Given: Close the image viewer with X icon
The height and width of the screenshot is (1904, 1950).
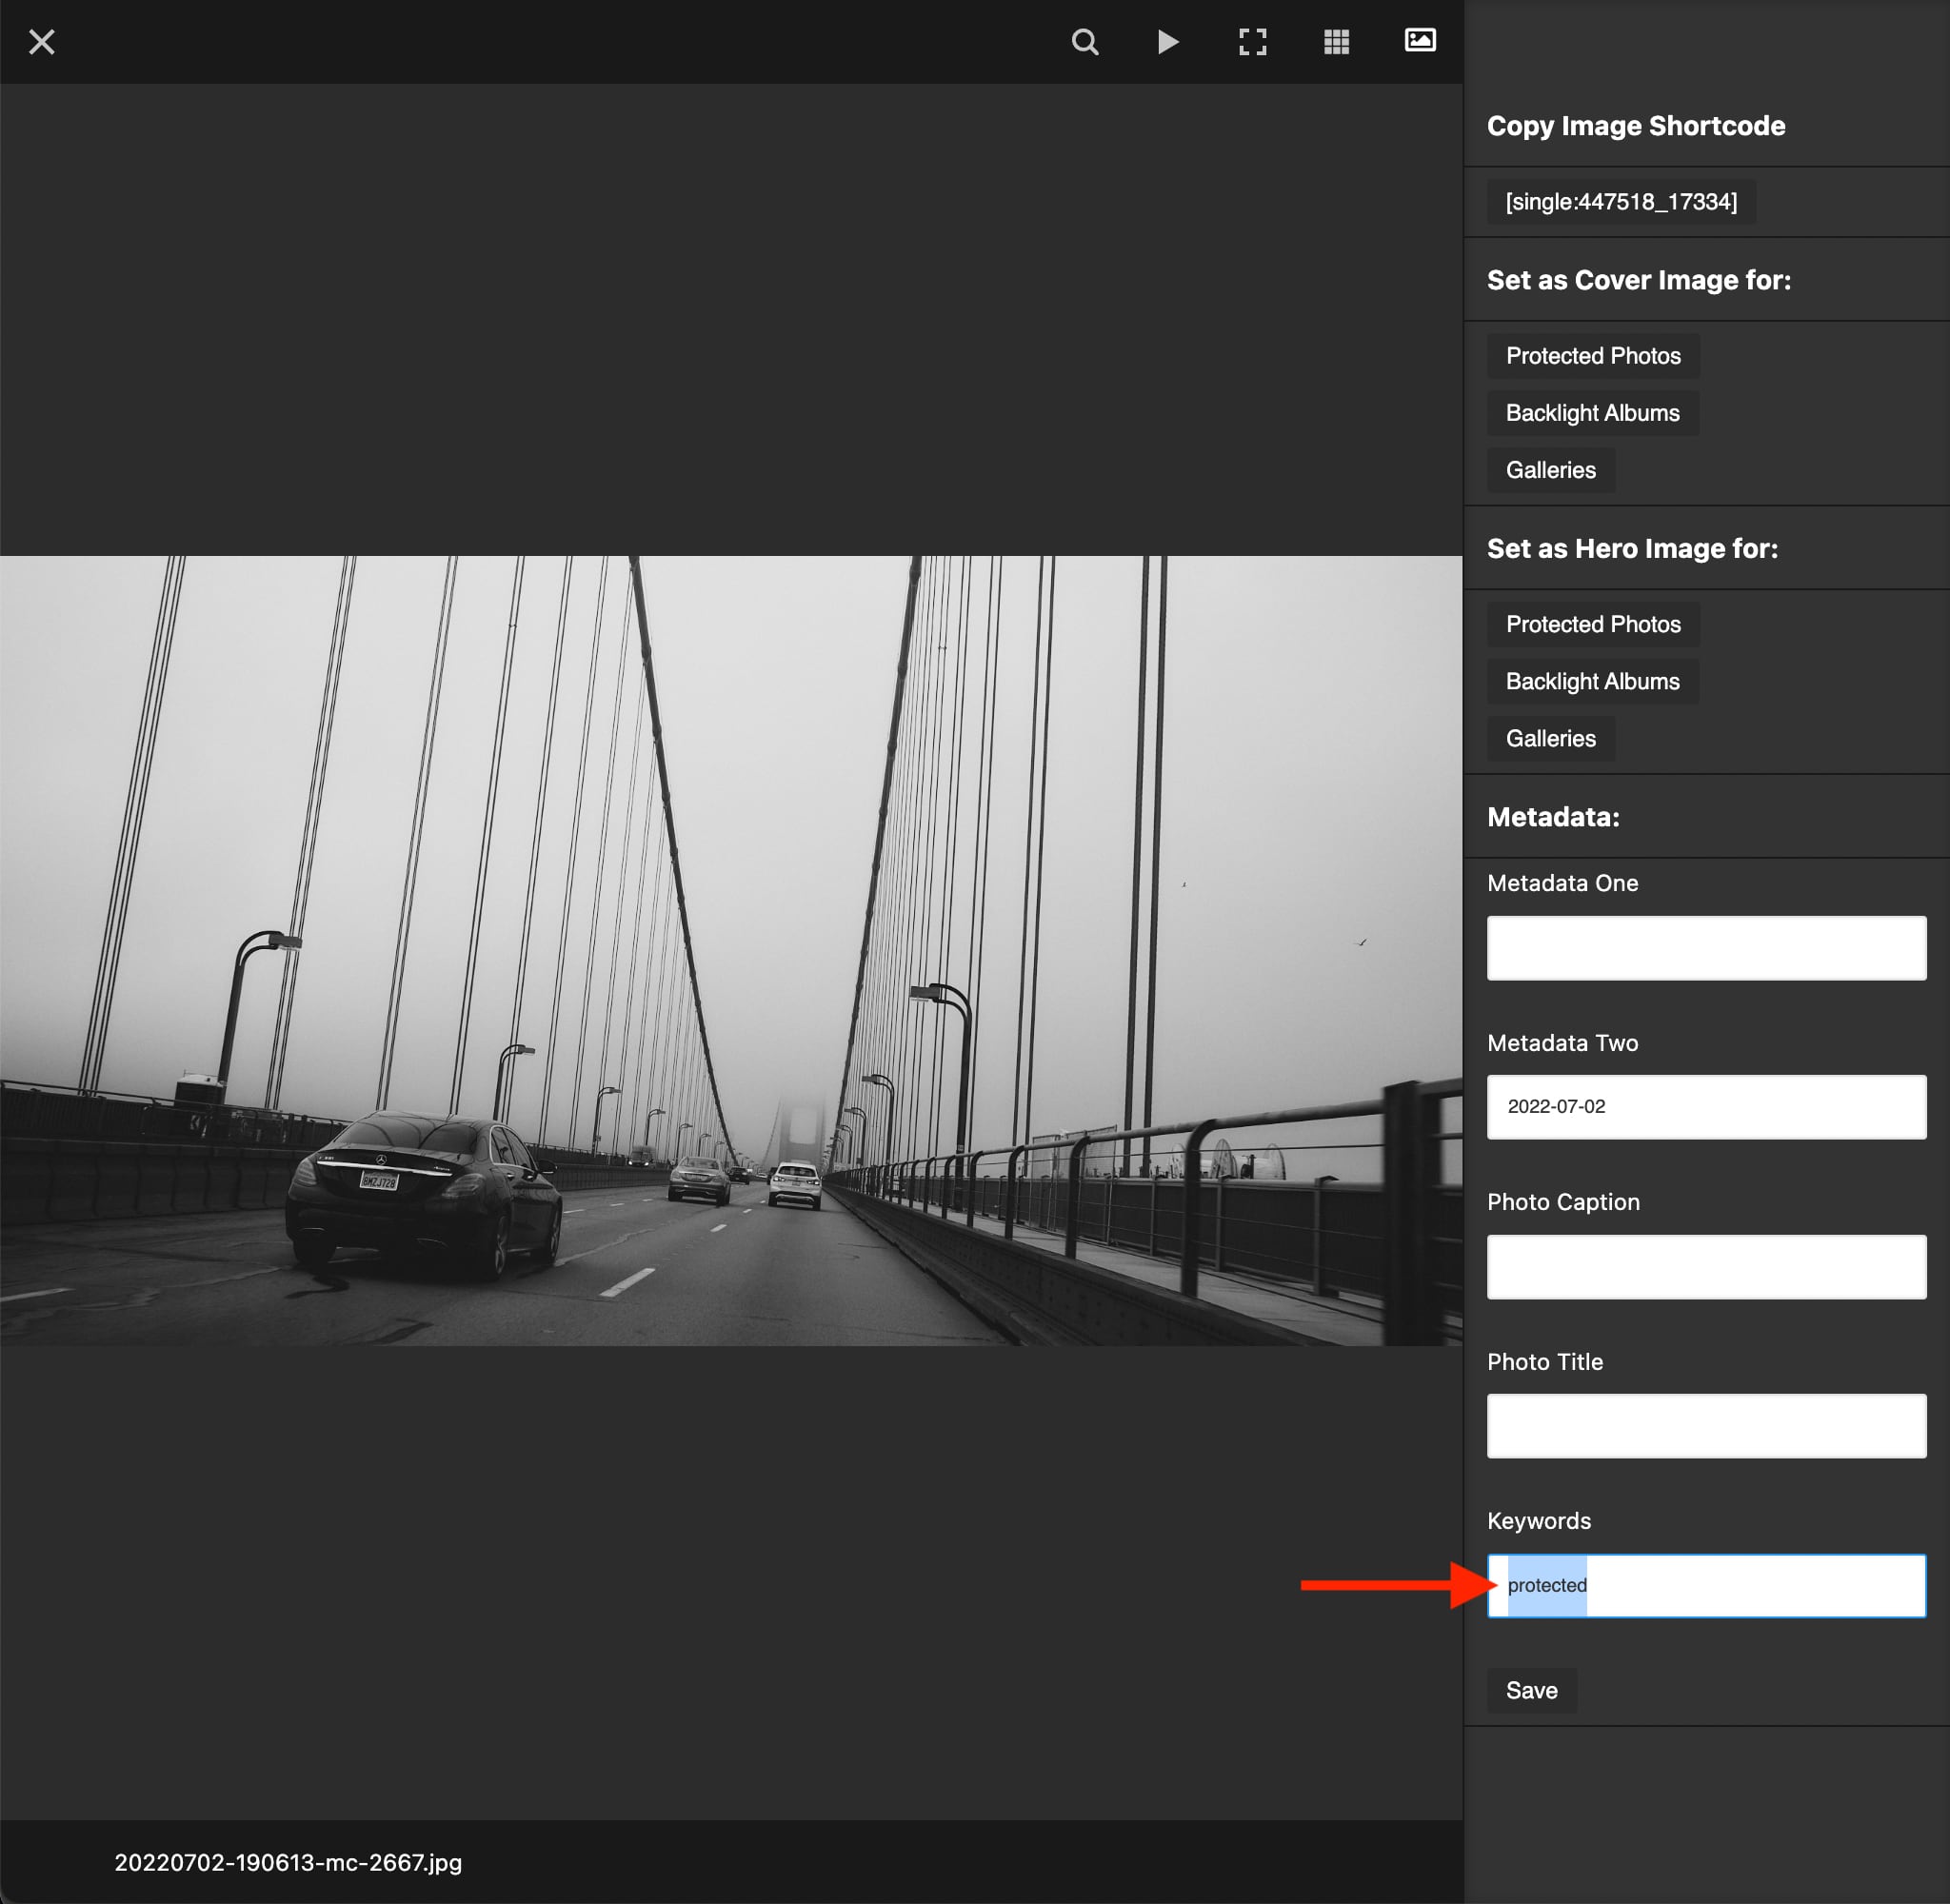Looking at the screenshot, I should pyautogui.click(x=41, y=42).
